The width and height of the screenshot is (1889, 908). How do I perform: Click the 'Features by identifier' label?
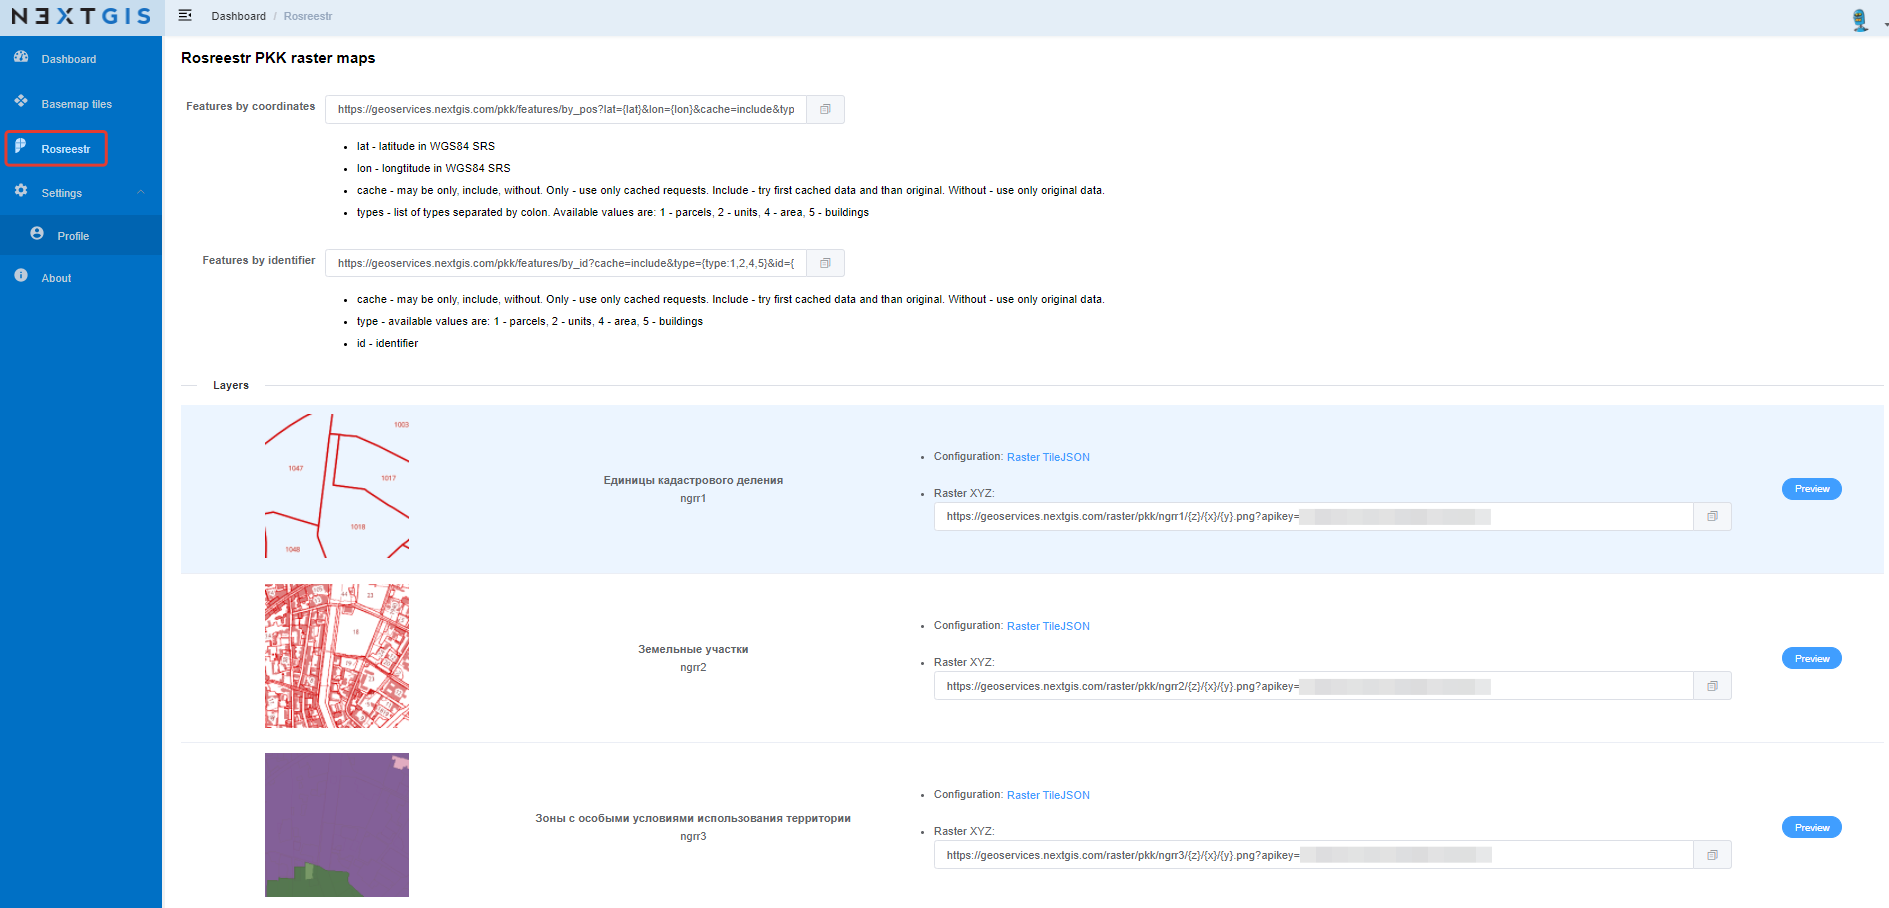(258, 260)
